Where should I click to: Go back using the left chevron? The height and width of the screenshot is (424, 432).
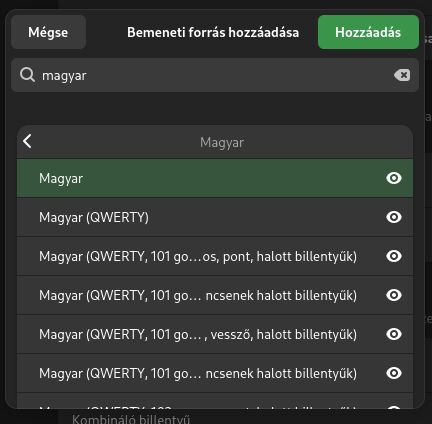click(x=28, y=141)
